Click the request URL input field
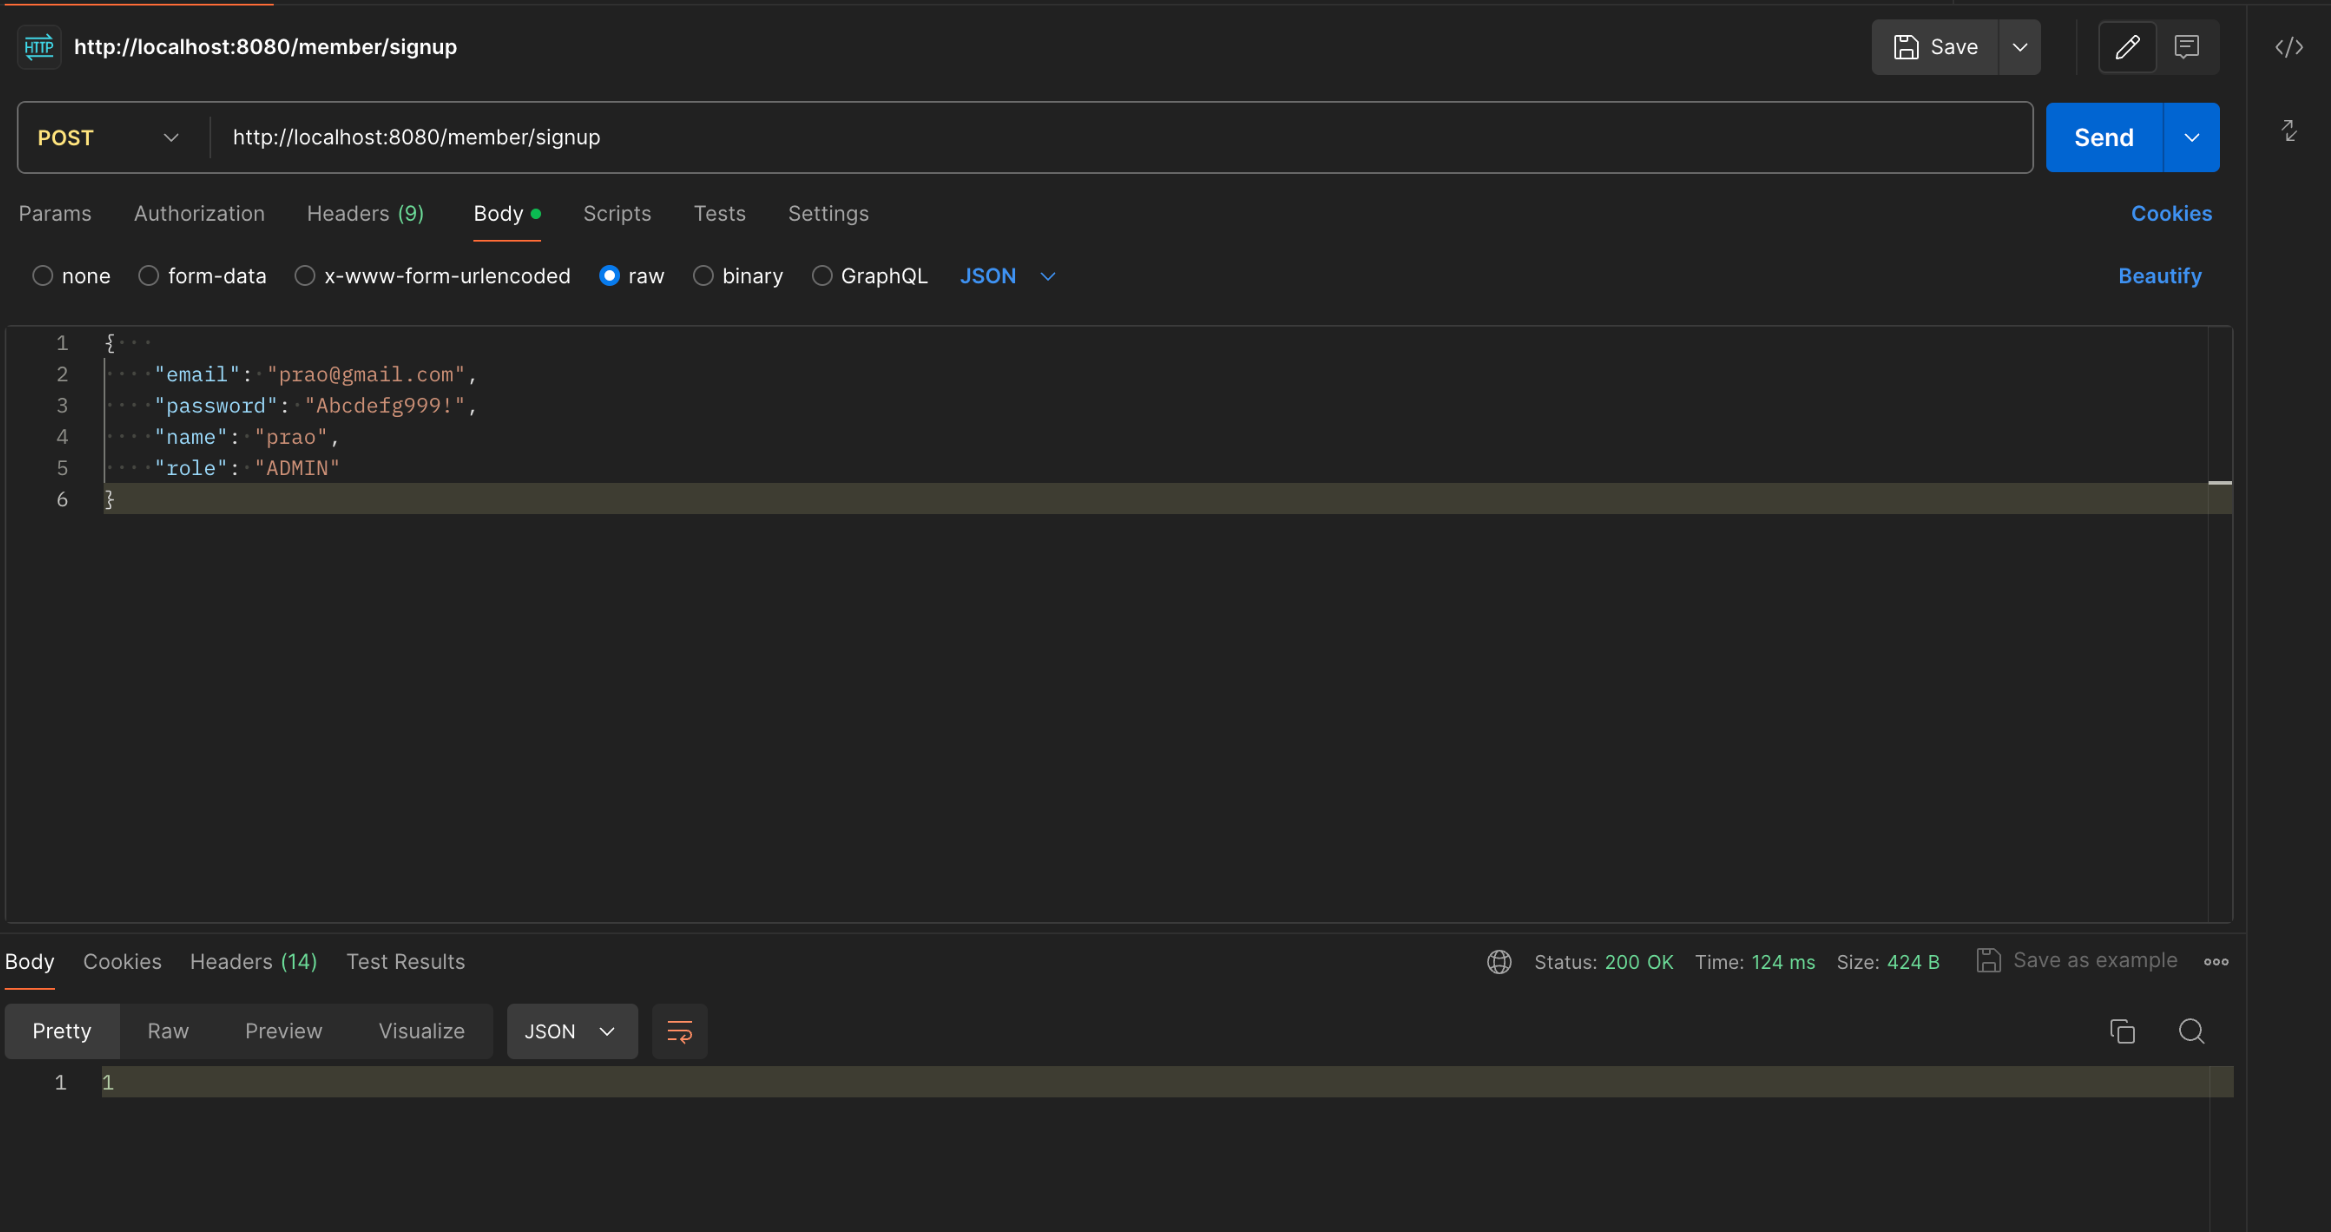The height and width of the screenshot is (1232, 2331). coord(1100,138)
